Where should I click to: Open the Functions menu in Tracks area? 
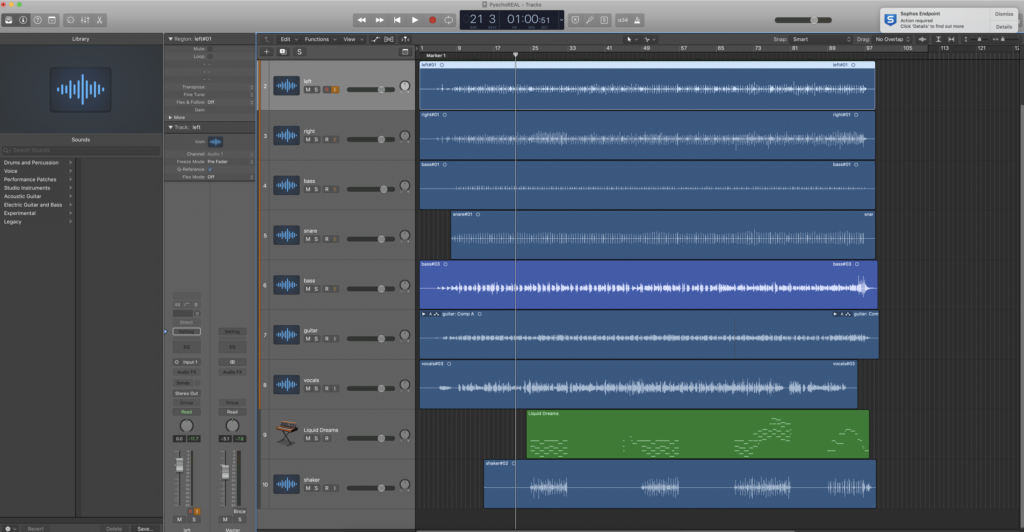click(320, 39)
